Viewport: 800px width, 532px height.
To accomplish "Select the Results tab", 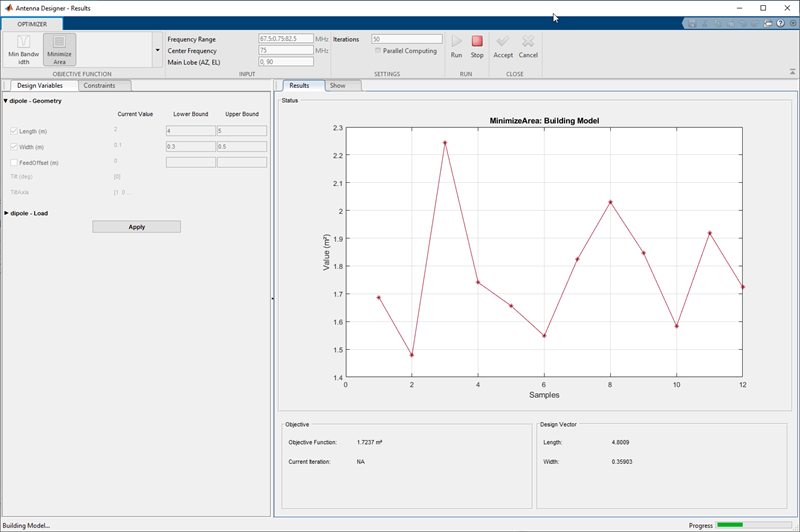I will coord(299,86).
